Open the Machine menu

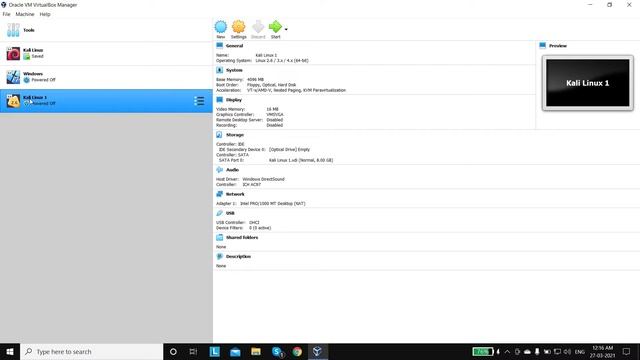[x=25, y=14]
